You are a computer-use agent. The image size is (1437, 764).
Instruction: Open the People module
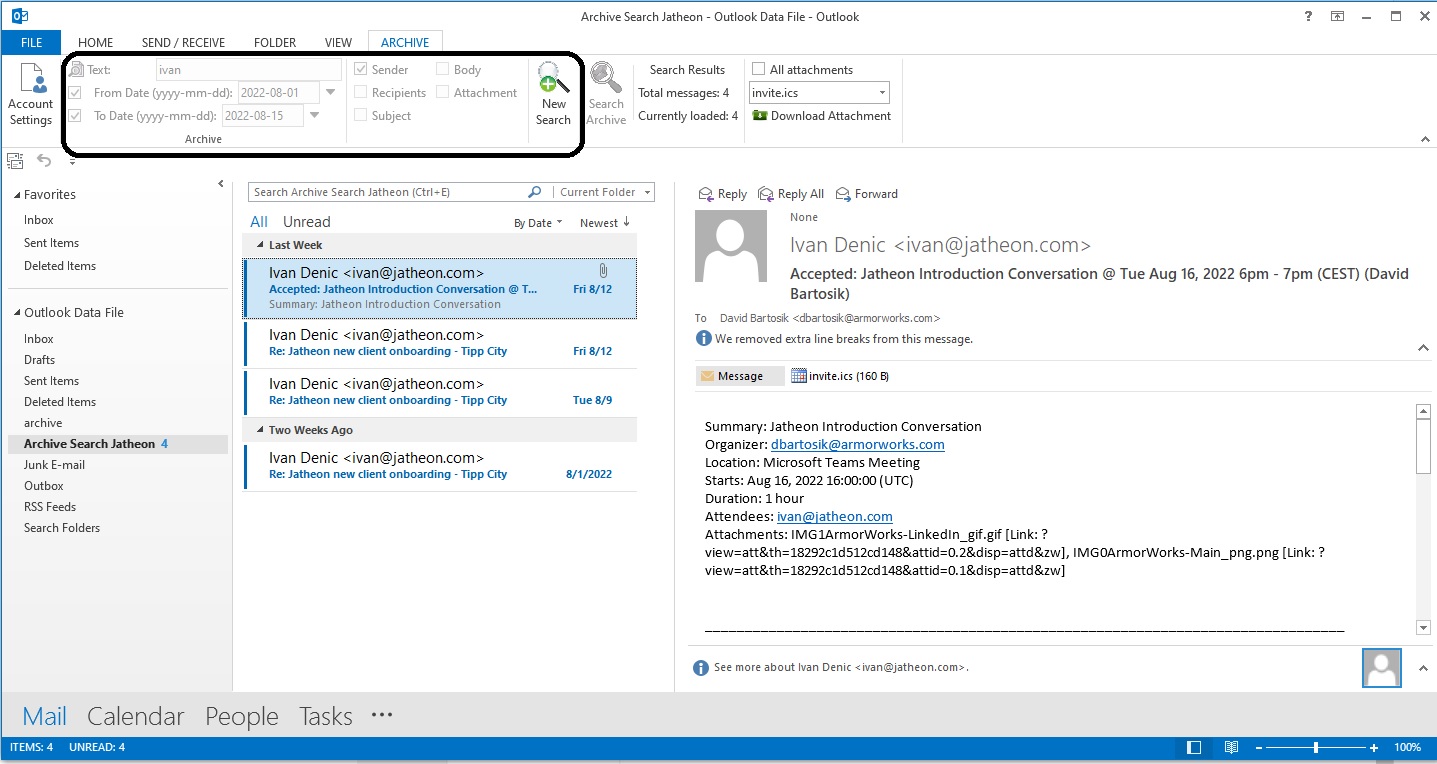(x=242, y=716)
